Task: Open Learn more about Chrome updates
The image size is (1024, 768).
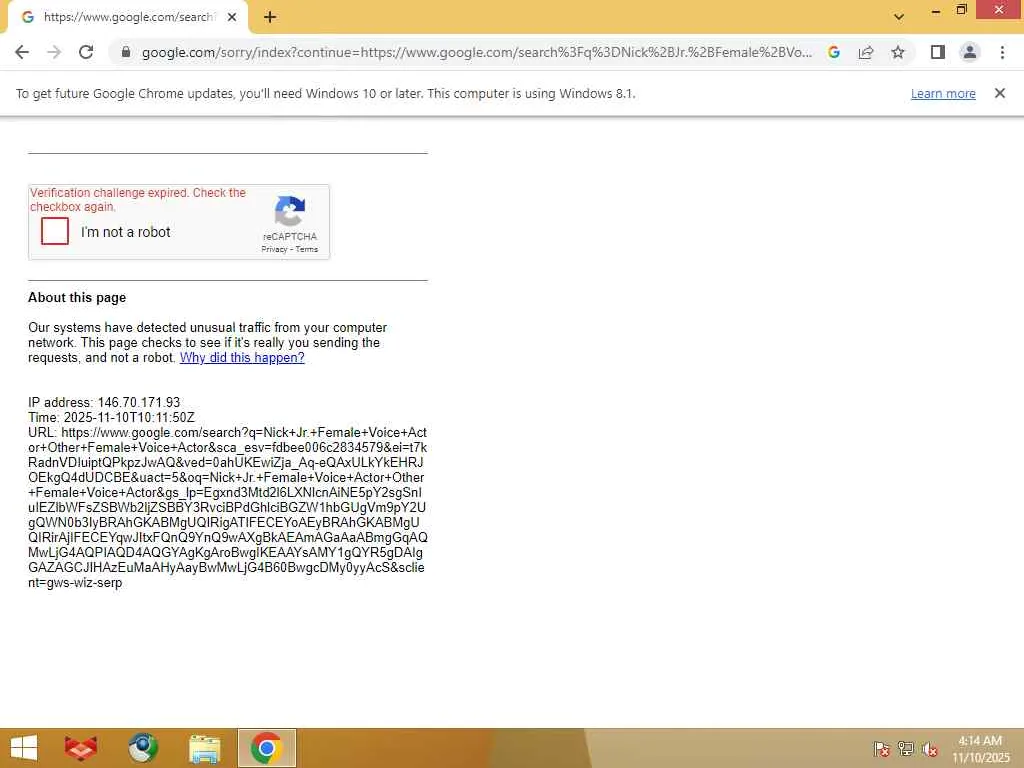Action: [943, 93]
